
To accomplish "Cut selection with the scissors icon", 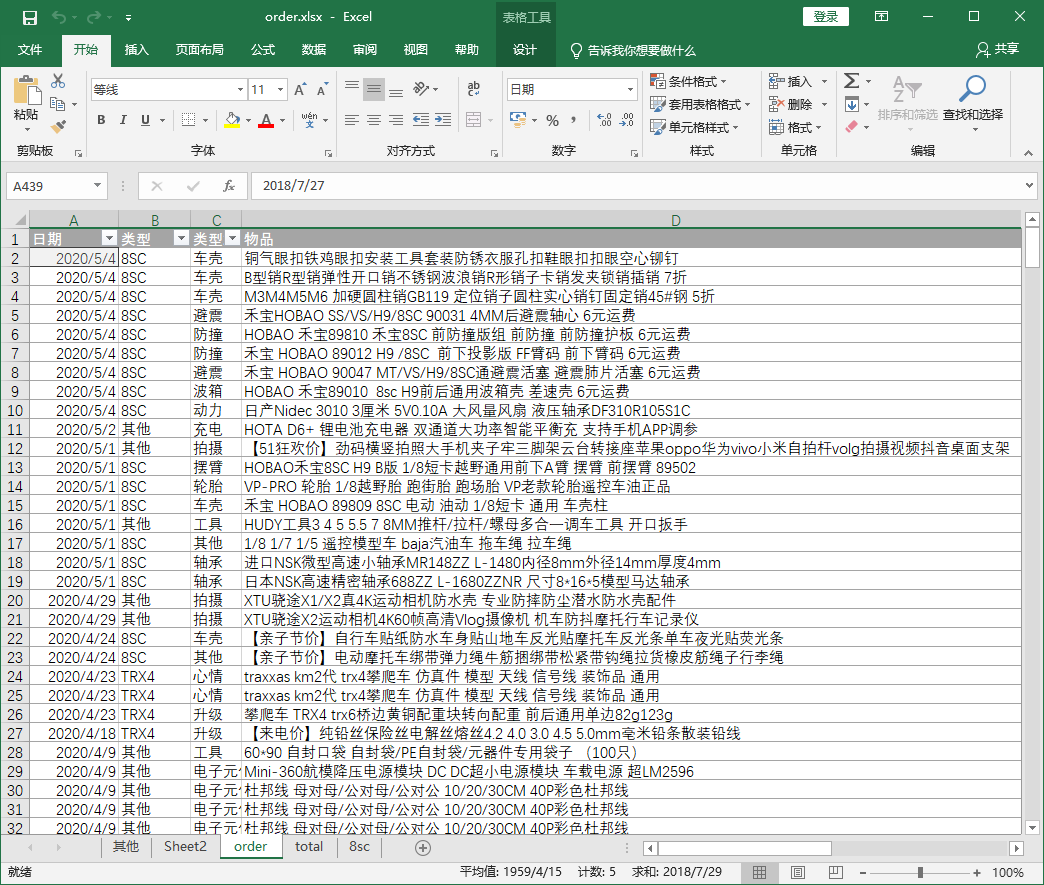I will 58,81.
